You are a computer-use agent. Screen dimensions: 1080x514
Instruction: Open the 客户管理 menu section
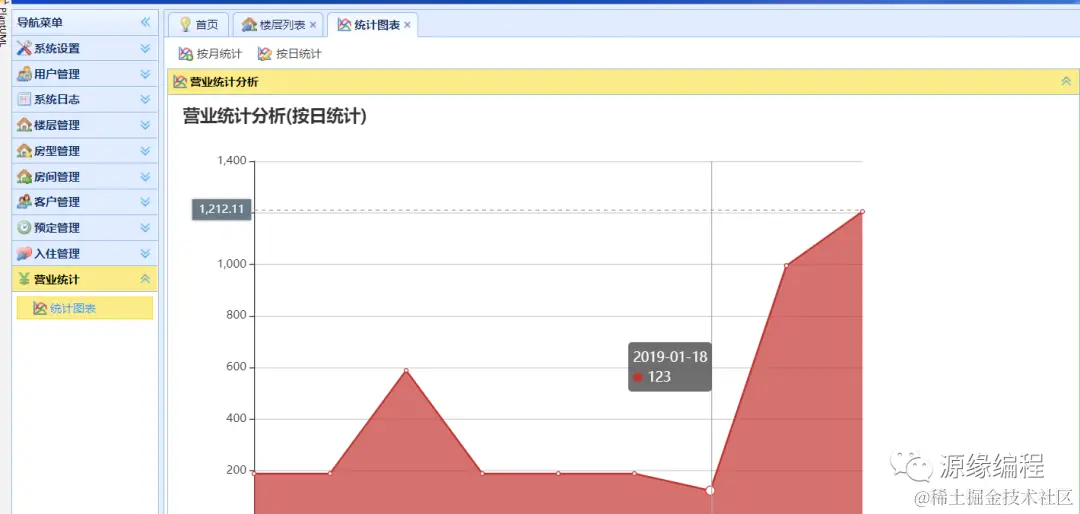(x=85, y=202)
